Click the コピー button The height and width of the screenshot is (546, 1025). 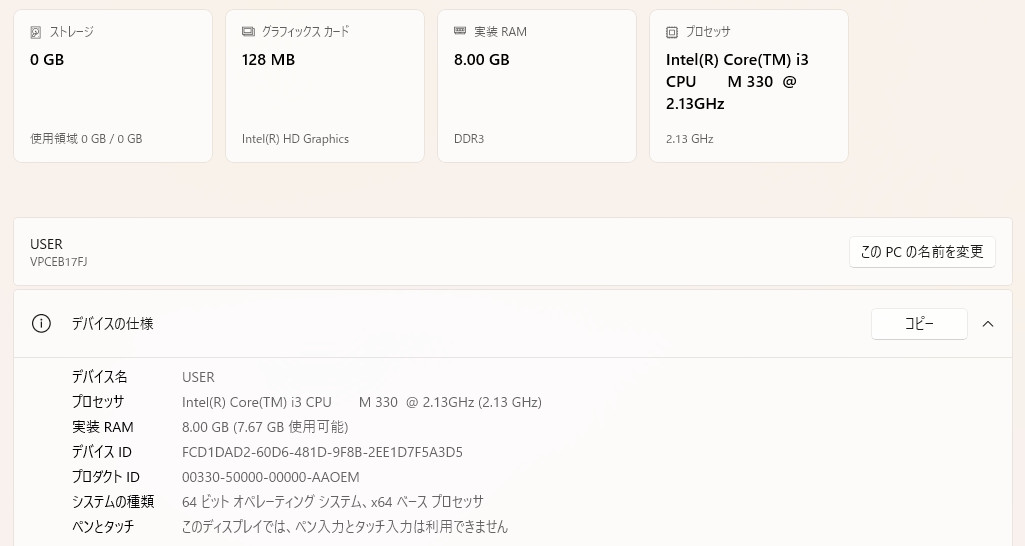[x=919, y=324]
